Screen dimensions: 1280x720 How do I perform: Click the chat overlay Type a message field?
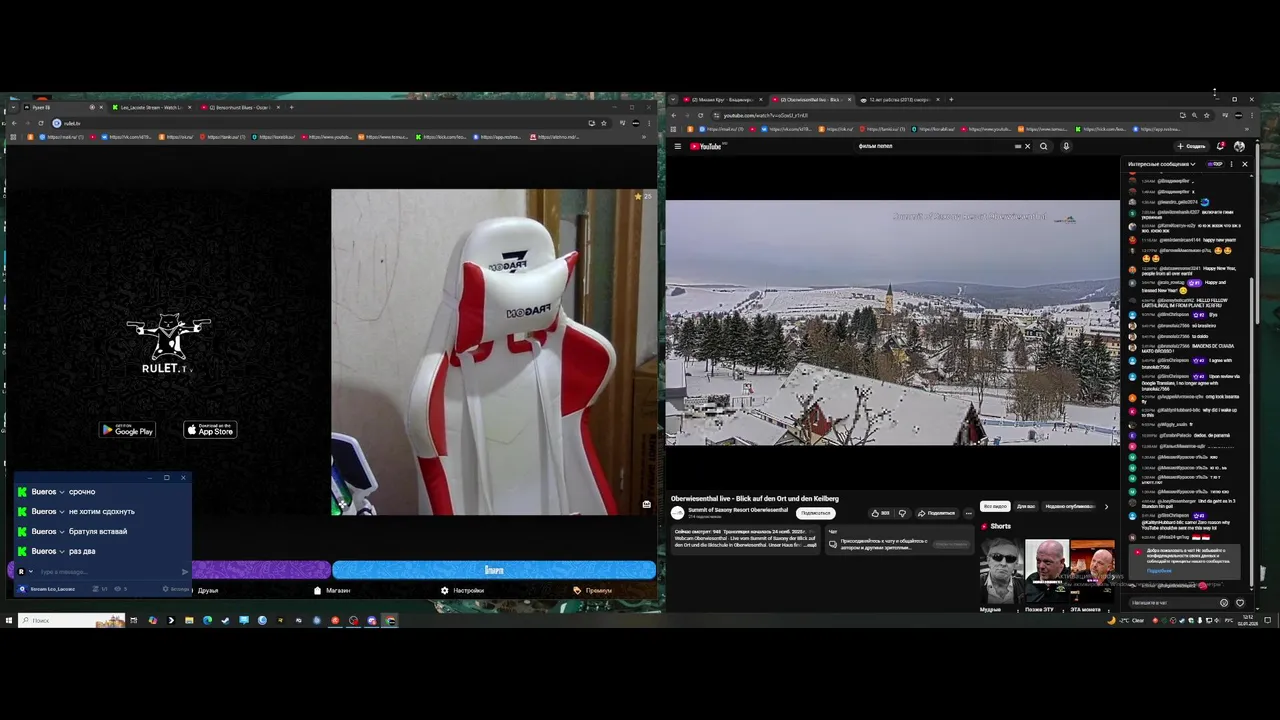pyautogui.click(x=108, y=572)
